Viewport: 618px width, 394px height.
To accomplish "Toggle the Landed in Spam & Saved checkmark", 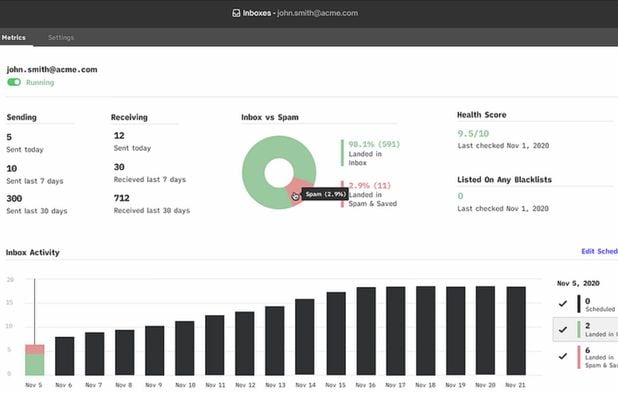I will 563,356.
